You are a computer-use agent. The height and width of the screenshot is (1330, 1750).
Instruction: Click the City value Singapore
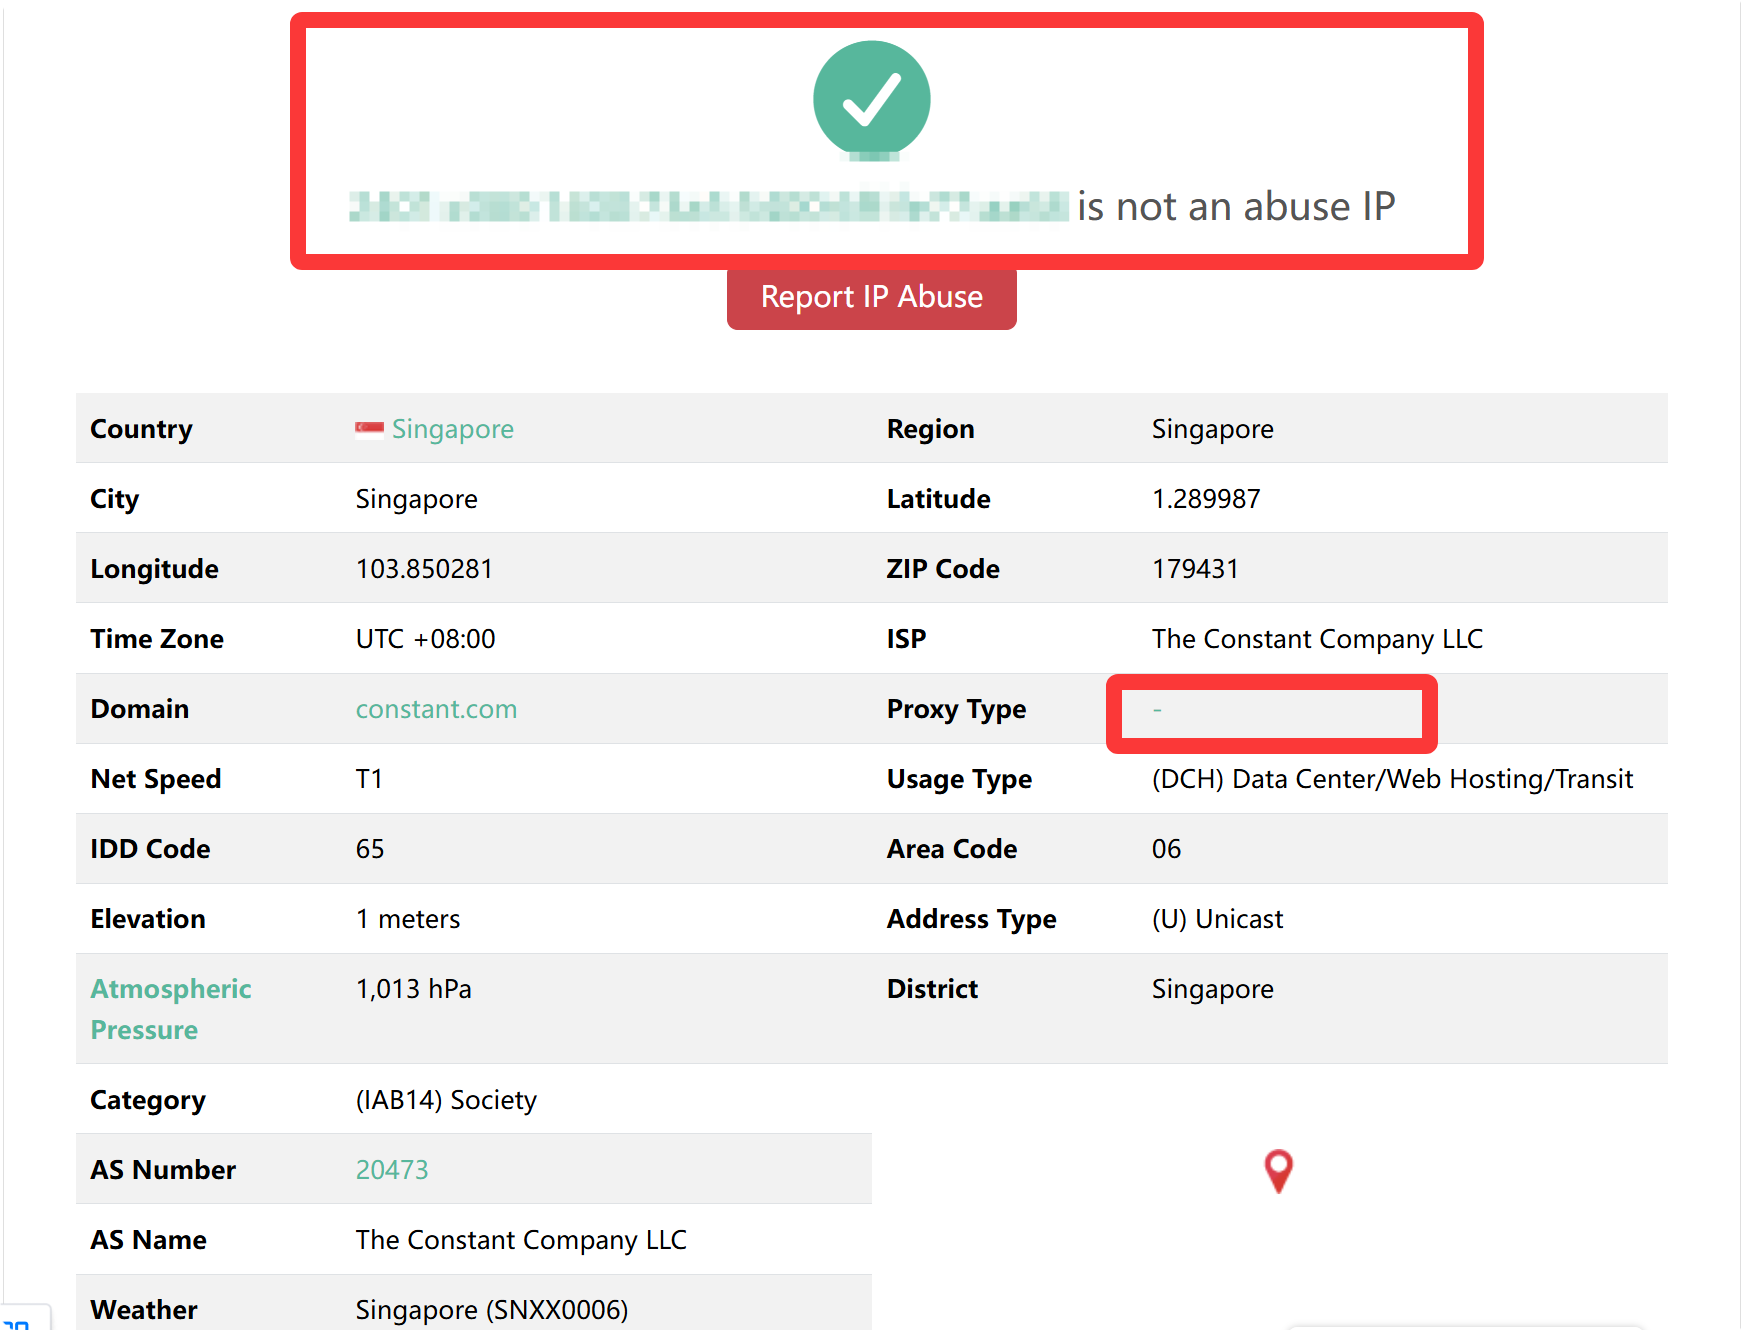pyautogui.click(x=416, y=499)
